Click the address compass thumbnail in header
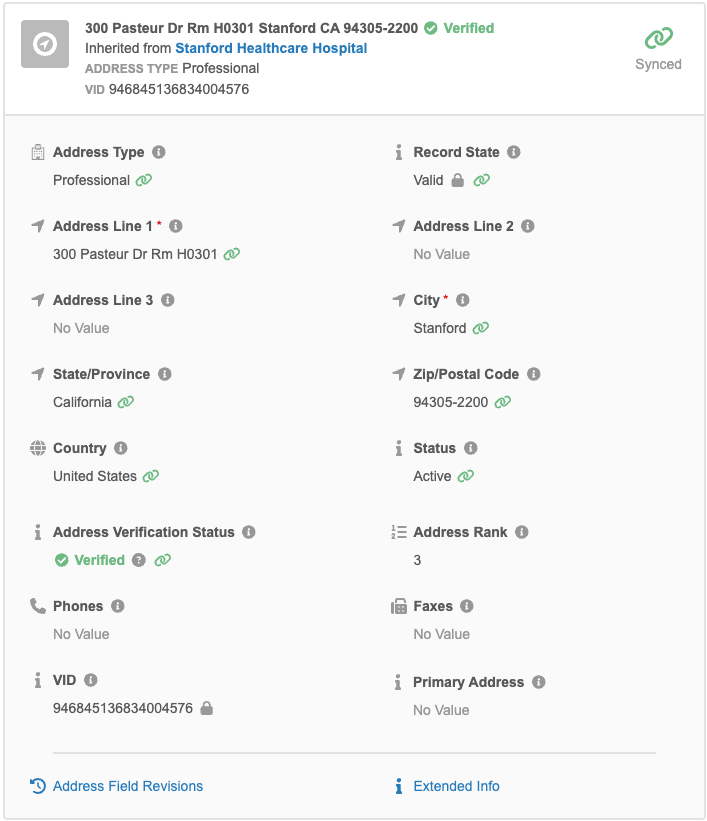 pos(45,44)
